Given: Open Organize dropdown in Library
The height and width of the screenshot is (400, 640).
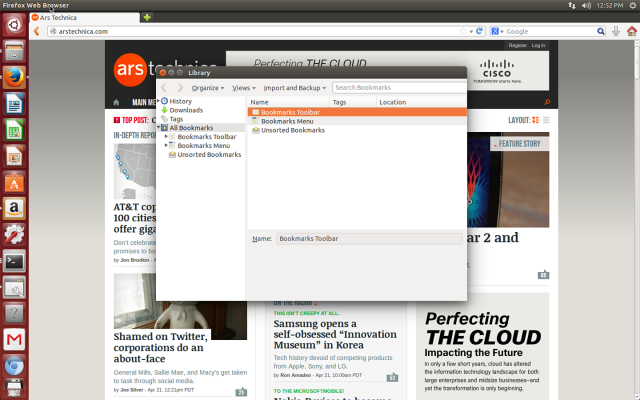Looking at the screenshot, I should click(x=208, y=88).
